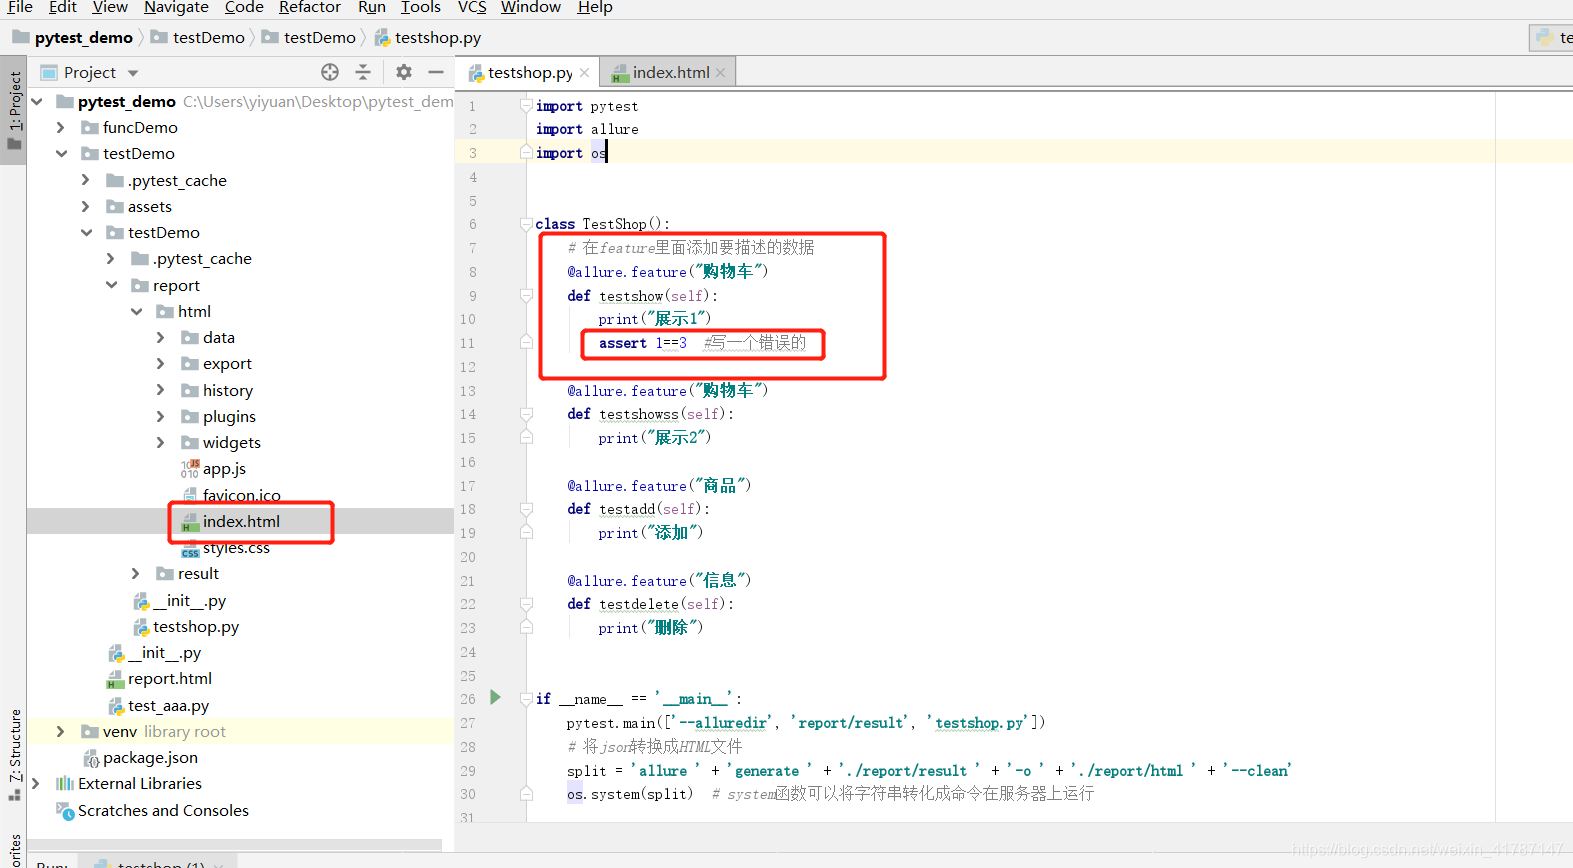Open the Project view dropdown

point(133,73)
